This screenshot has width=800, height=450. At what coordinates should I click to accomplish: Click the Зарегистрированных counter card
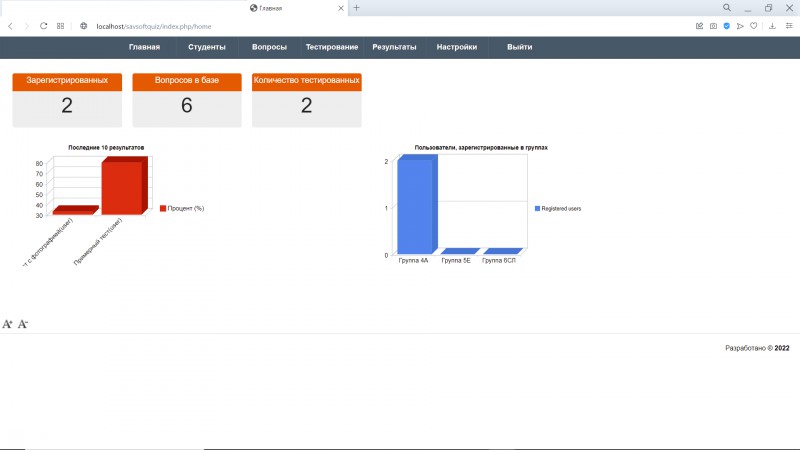point(67,100)
